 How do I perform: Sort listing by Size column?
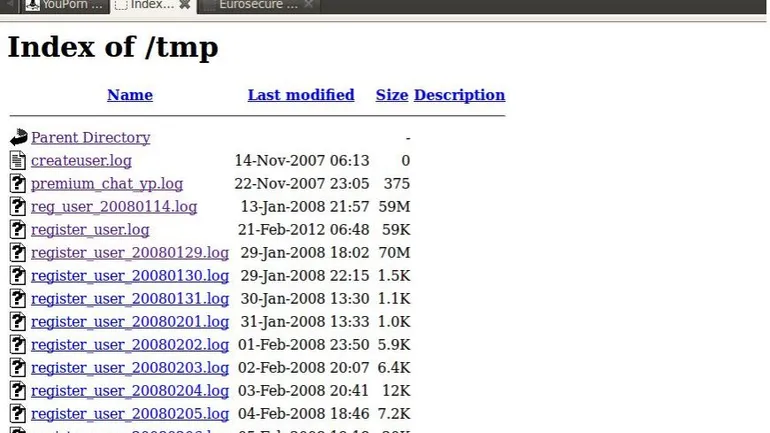tap(392, 95)
